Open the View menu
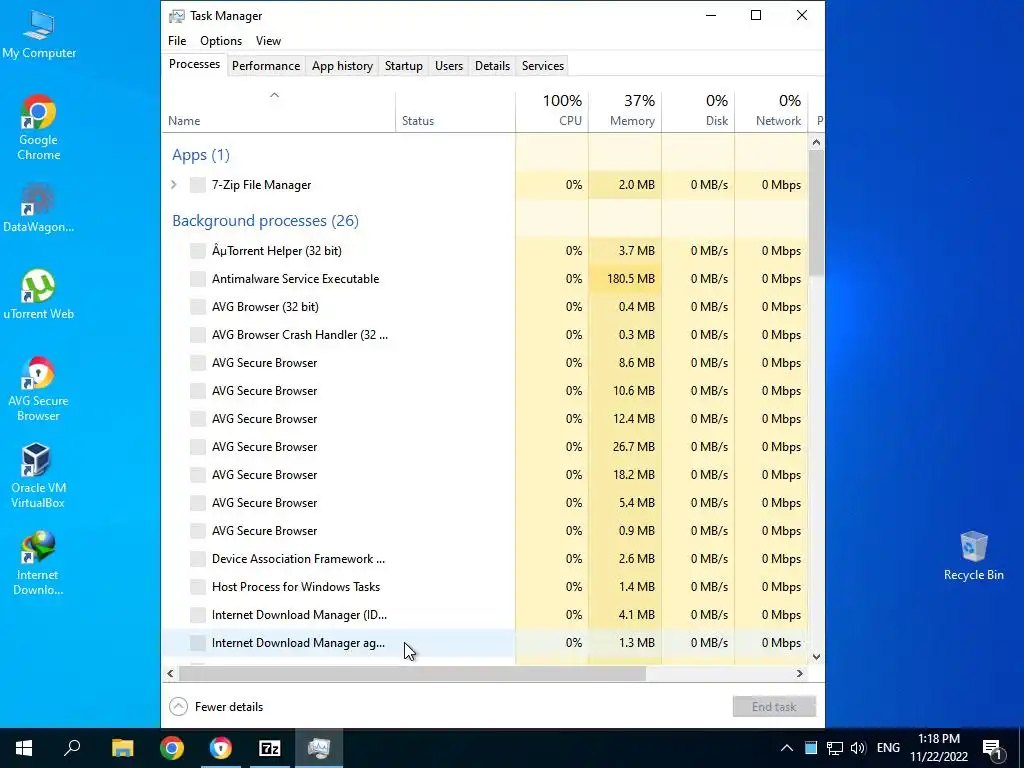 click(x=268, y=40)
